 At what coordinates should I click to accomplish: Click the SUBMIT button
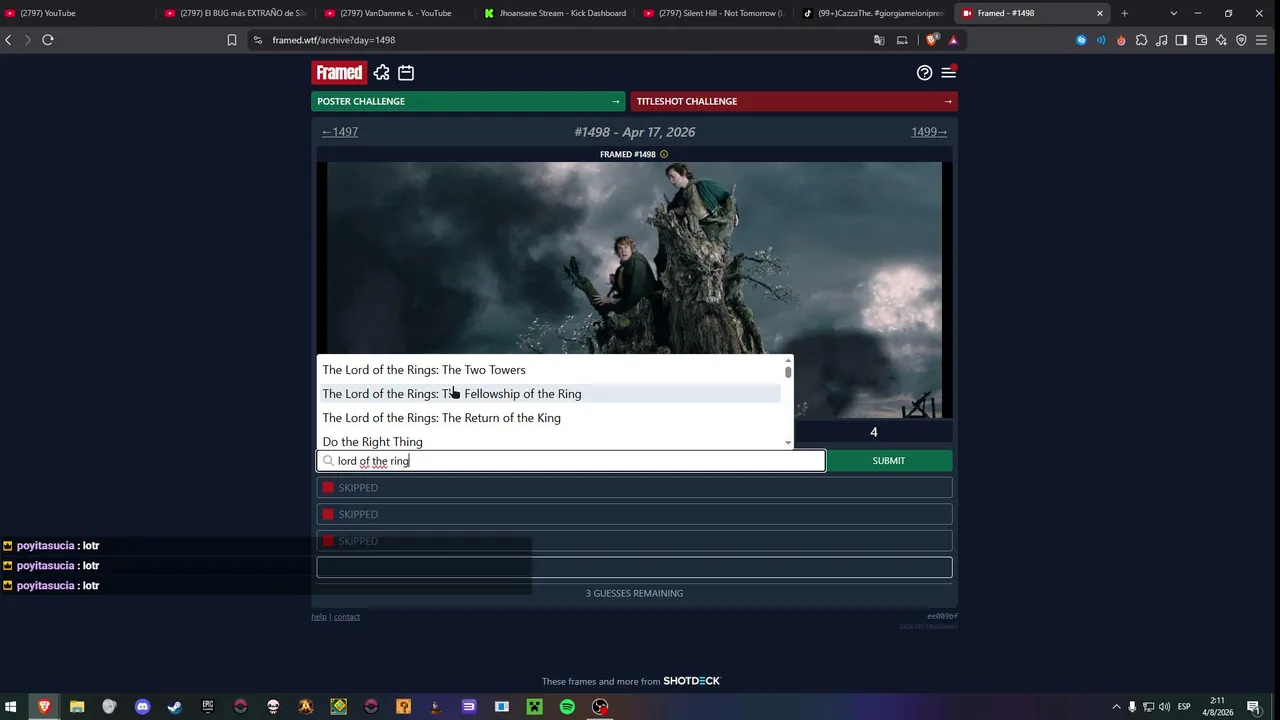[889, 461]
